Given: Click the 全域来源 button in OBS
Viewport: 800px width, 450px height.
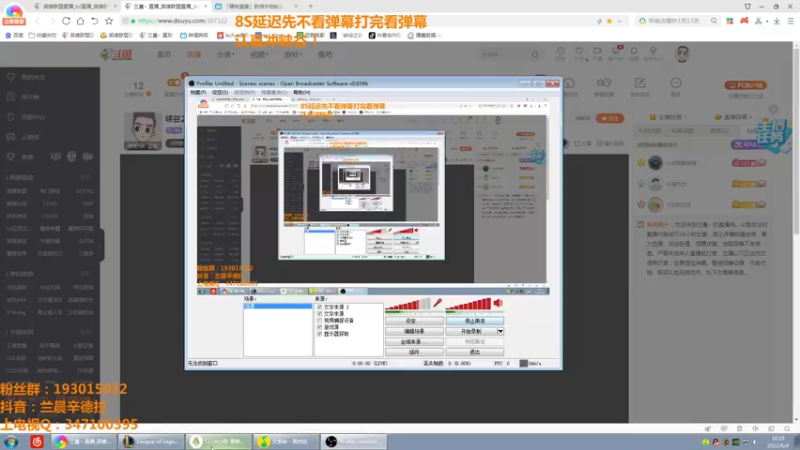Looking at the screenshot, I should [x=414, y=341].
